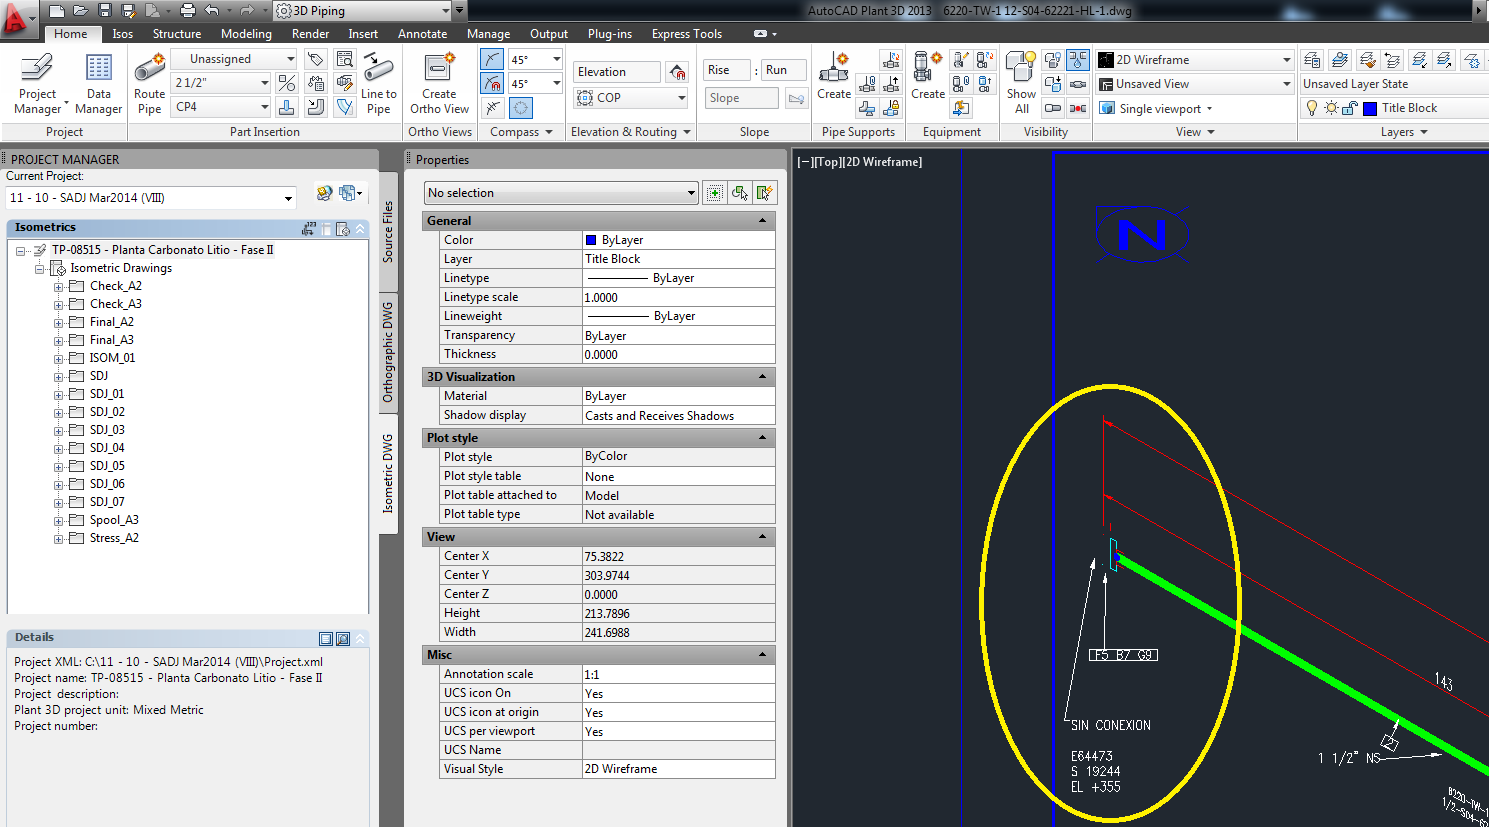
Task: Click the Run button in the Slope panel
Action: [x=783, y=70]
